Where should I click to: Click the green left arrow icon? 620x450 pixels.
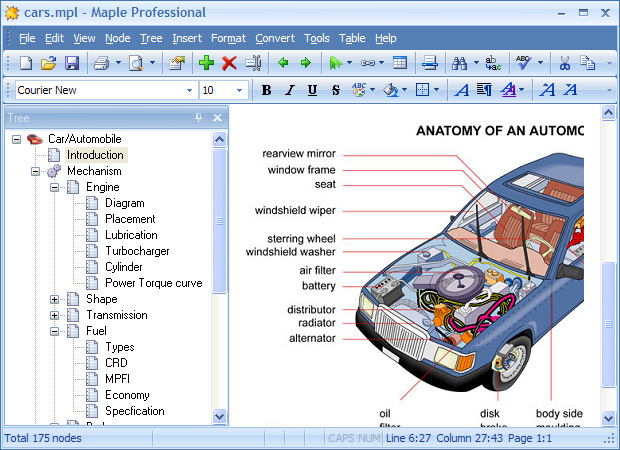[283, 63]
